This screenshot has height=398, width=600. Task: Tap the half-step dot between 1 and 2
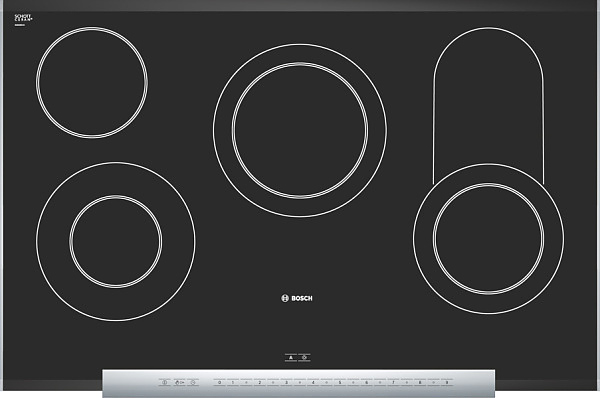[x=246, y=382]
